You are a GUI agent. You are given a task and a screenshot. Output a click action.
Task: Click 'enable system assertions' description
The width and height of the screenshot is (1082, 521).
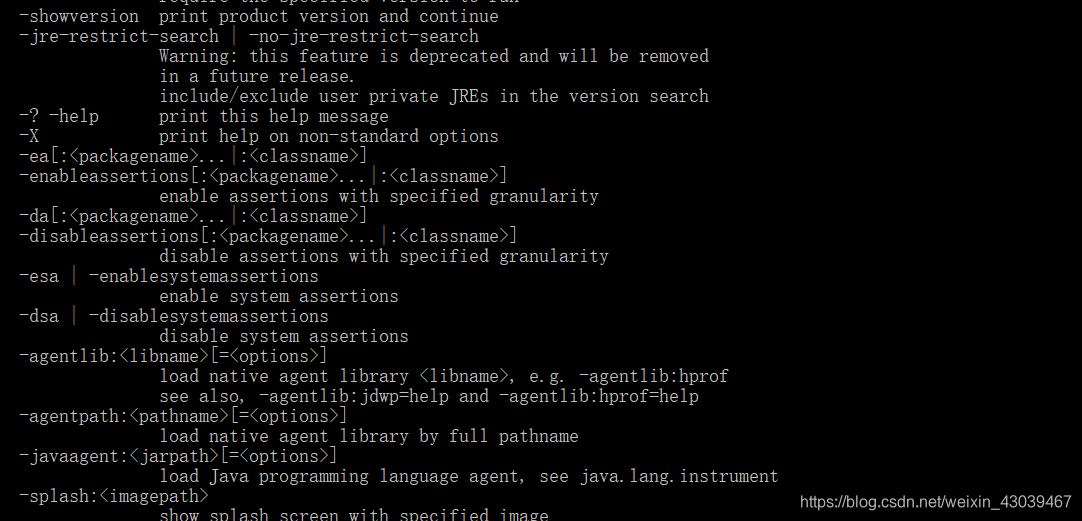click(x=279, y=296)
